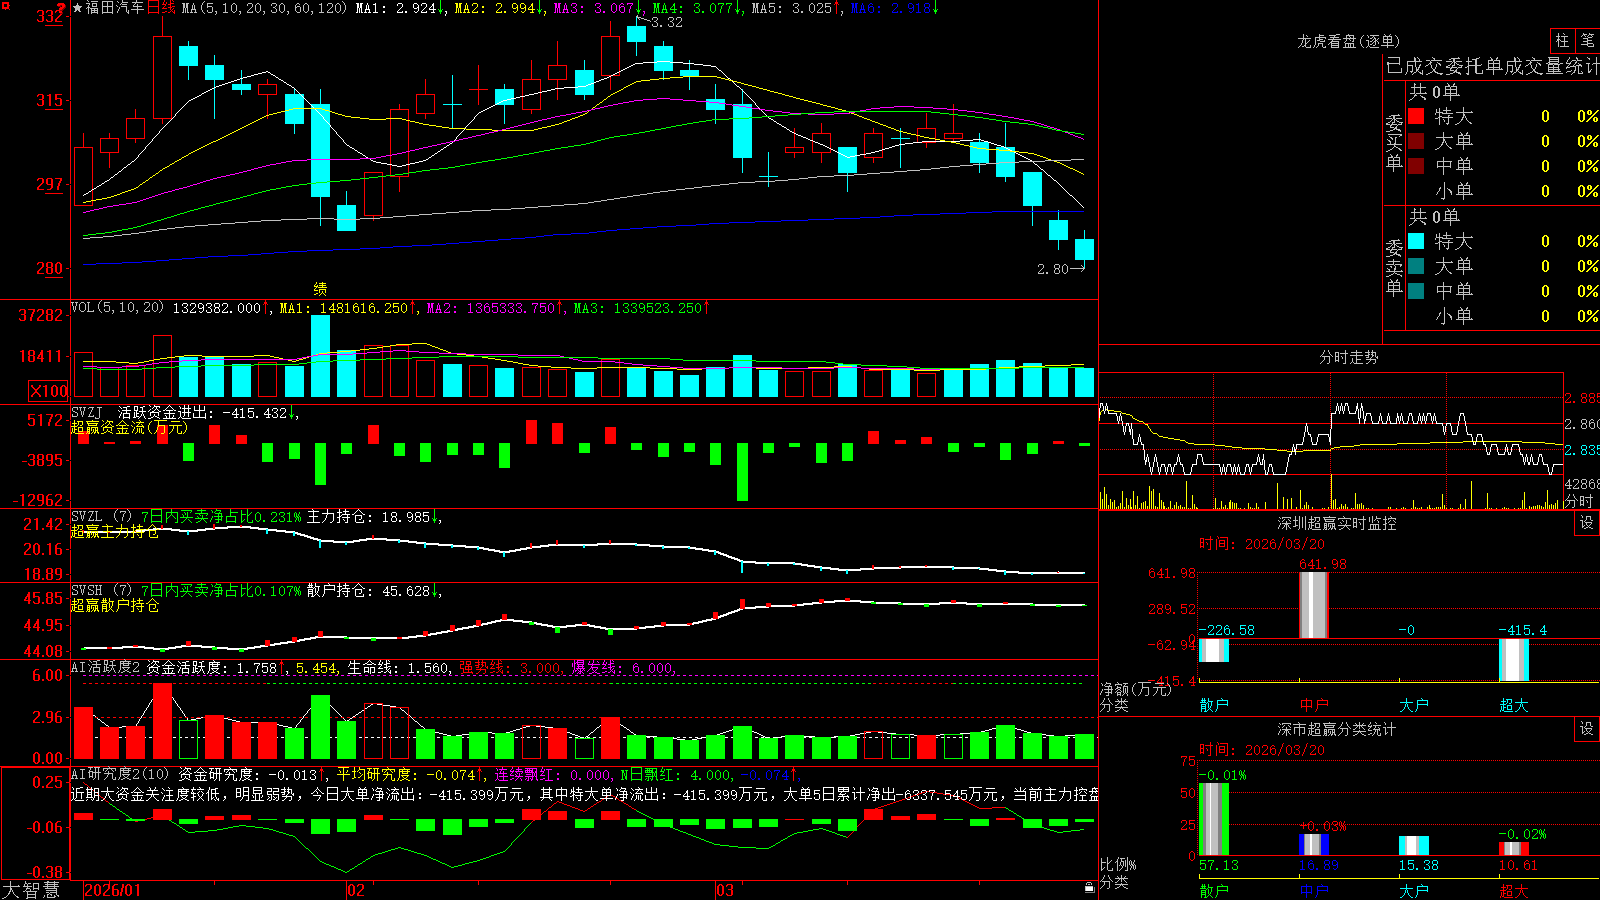Click the 大智慧 logo in bottom-left
This screenshot has height=900, width=1600.
[x=31, y=890]
